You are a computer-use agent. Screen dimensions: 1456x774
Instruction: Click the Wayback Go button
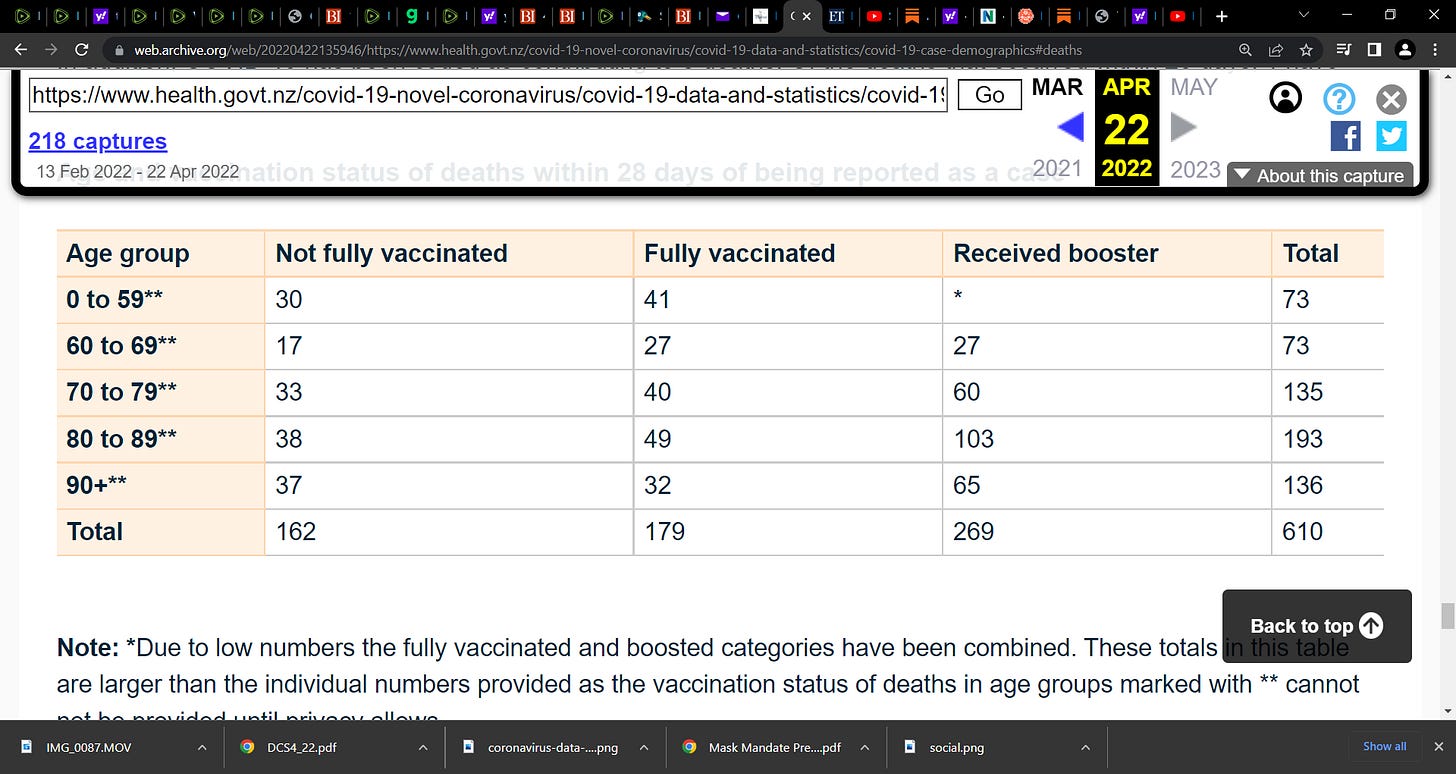989,95
